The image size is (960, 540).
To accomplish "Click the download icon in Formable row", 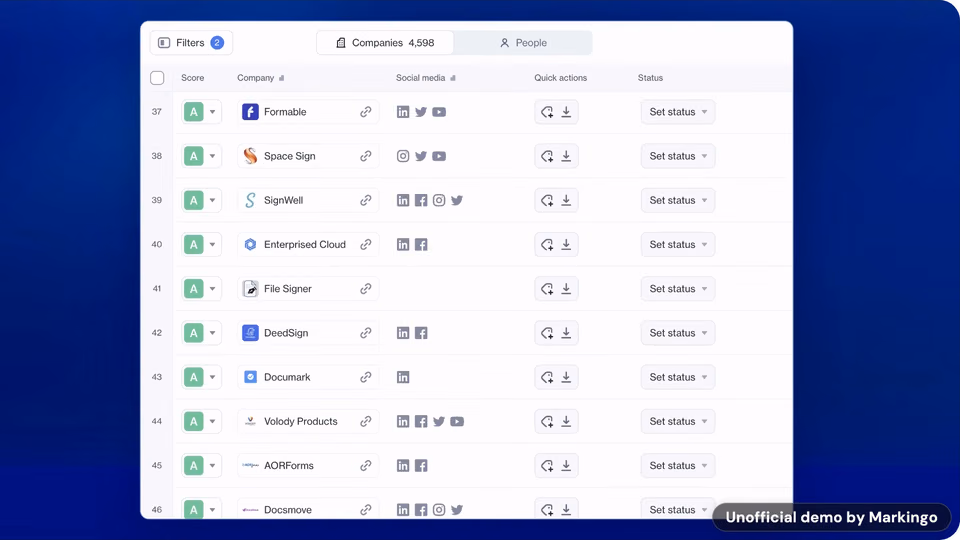I will (x=566, y=112).
